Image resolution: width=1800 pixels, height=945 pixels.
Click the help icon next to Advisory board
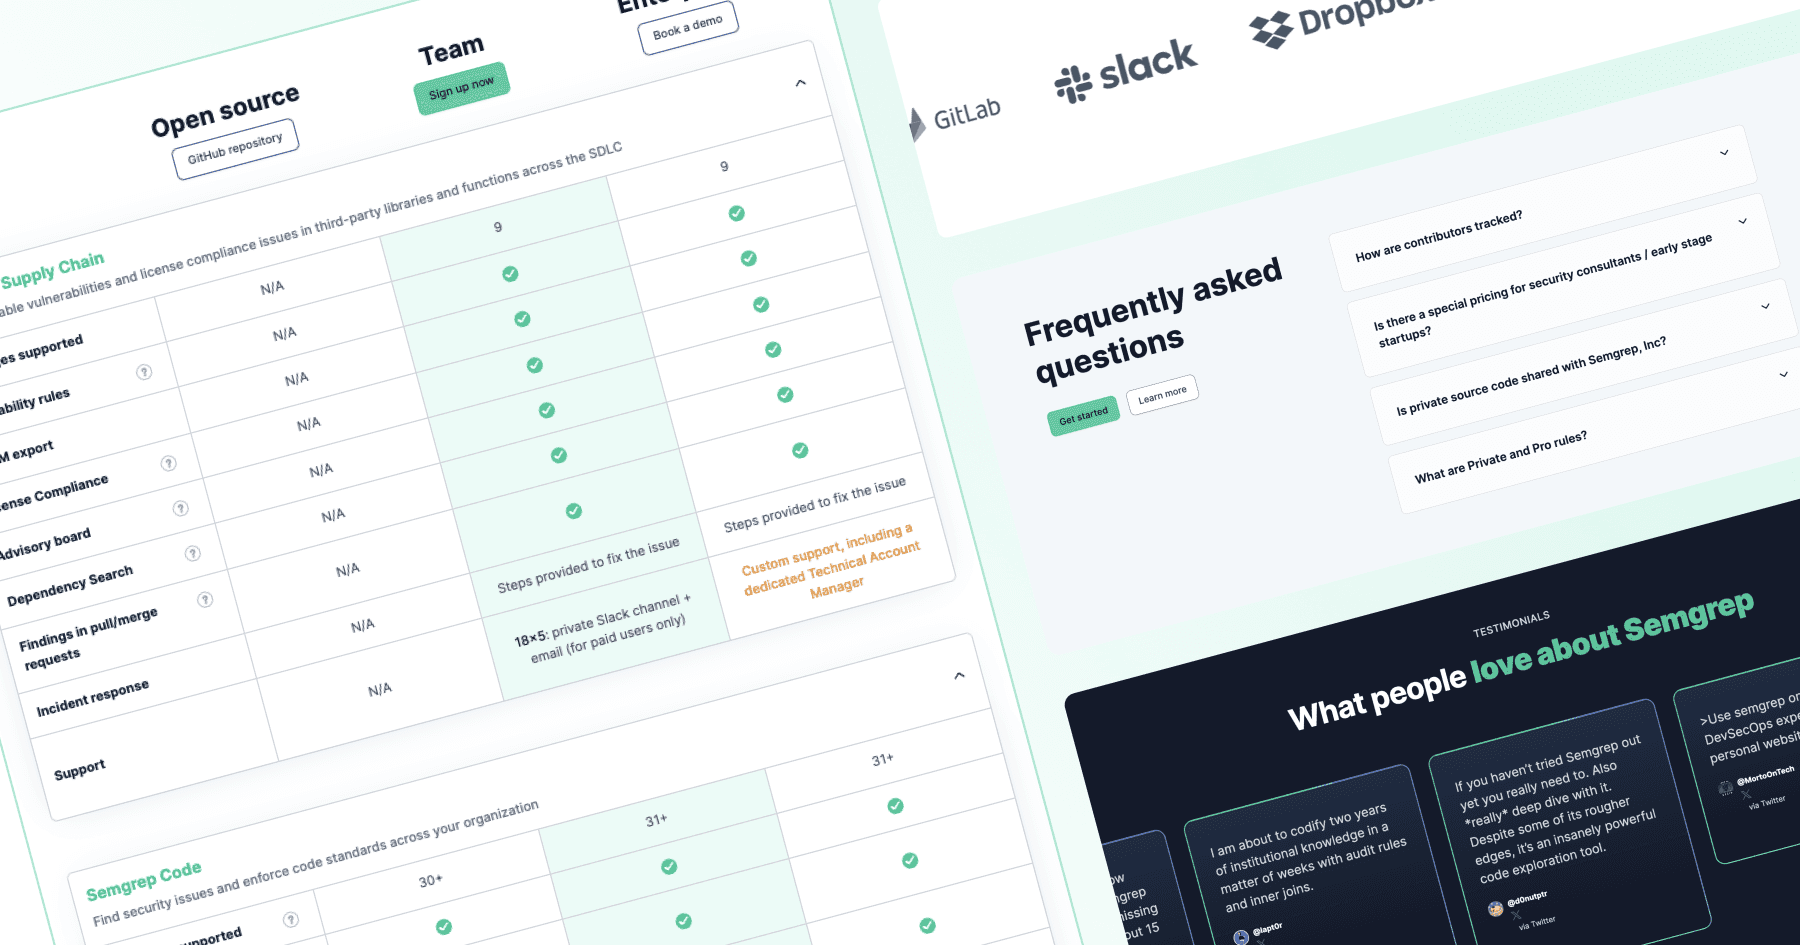tap(180, 510)
